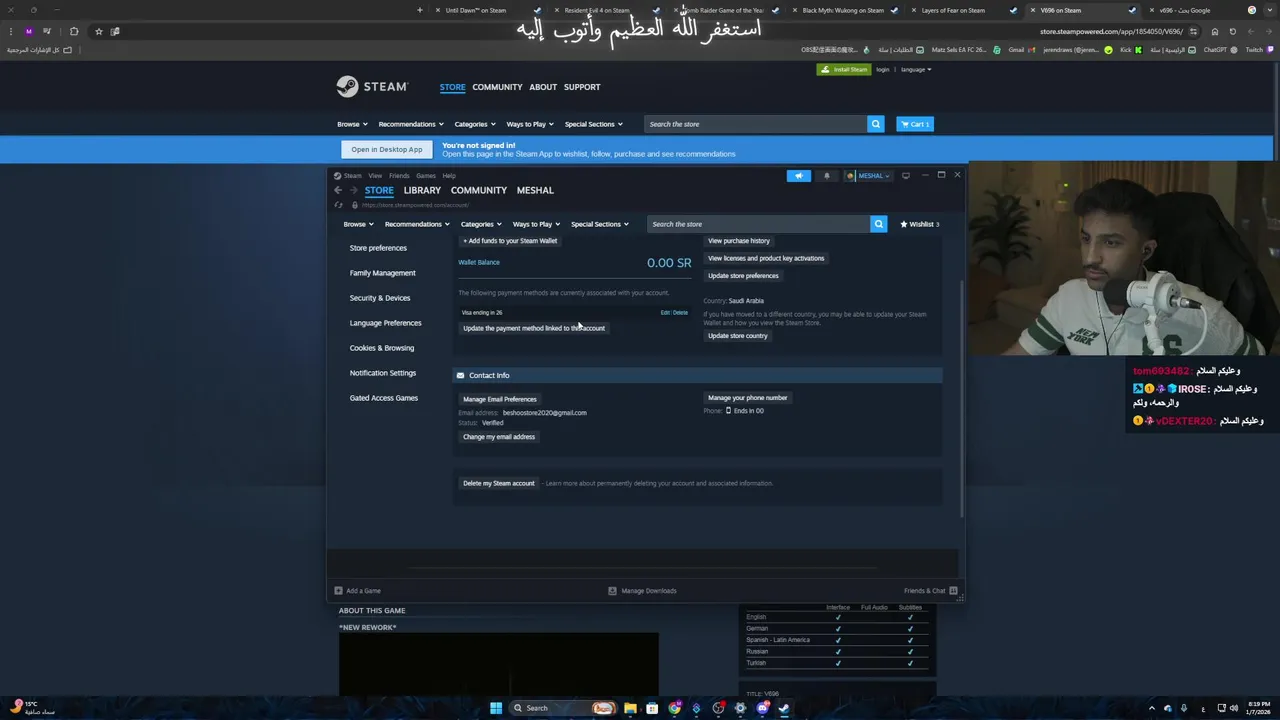Expand Ways to Play in Steam client
The height and width of the screenshot is (720, 1280).
click(x=536, y=224)
